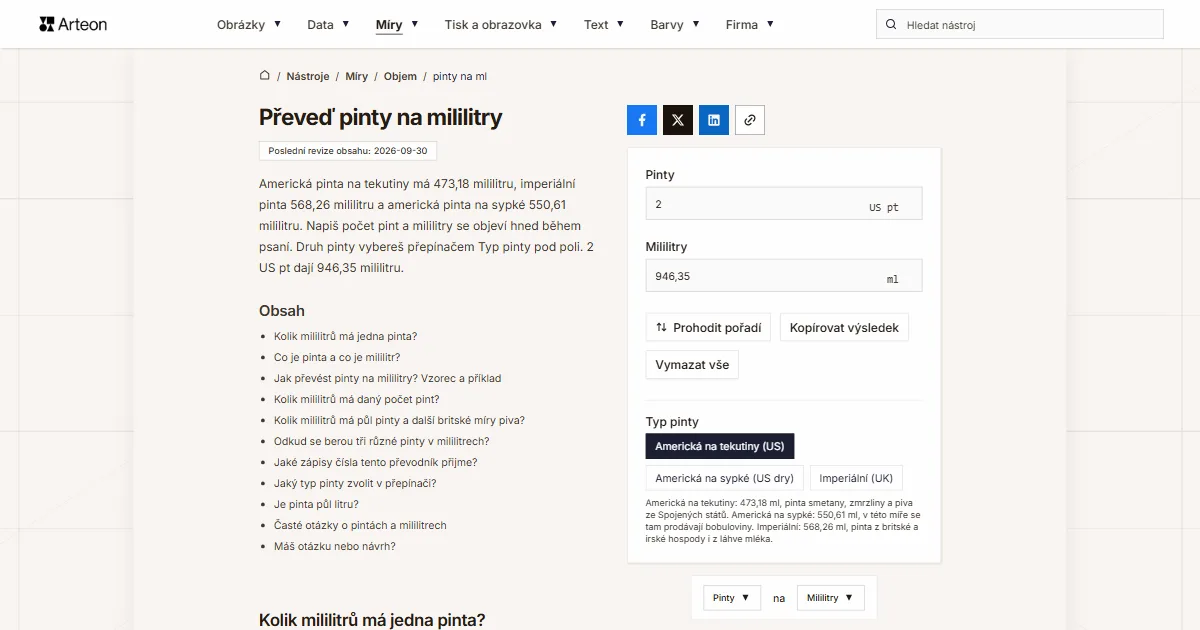The image size is (1200, 630).
Task: Go to home via breadcrumb house icon
Action: click(x=265, y=76)
